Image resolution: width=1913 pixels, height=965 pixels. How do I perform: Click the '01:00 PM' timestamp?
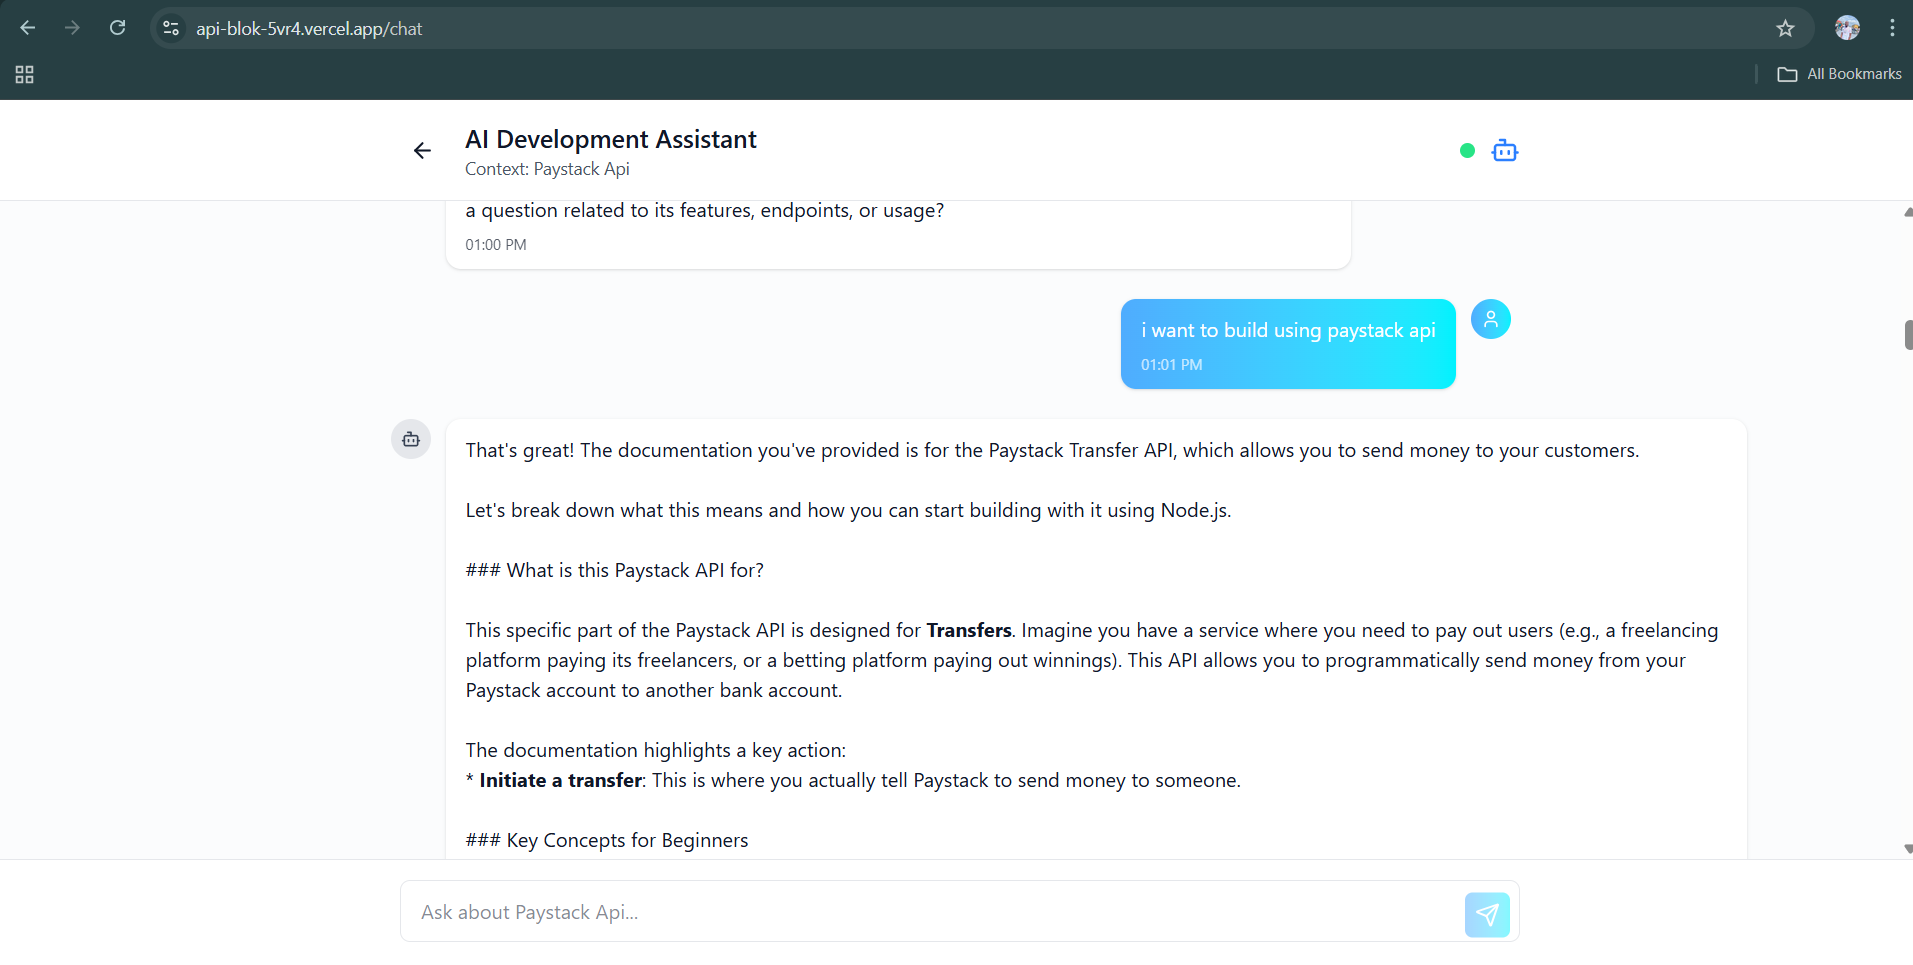click(x=496, y=245)
